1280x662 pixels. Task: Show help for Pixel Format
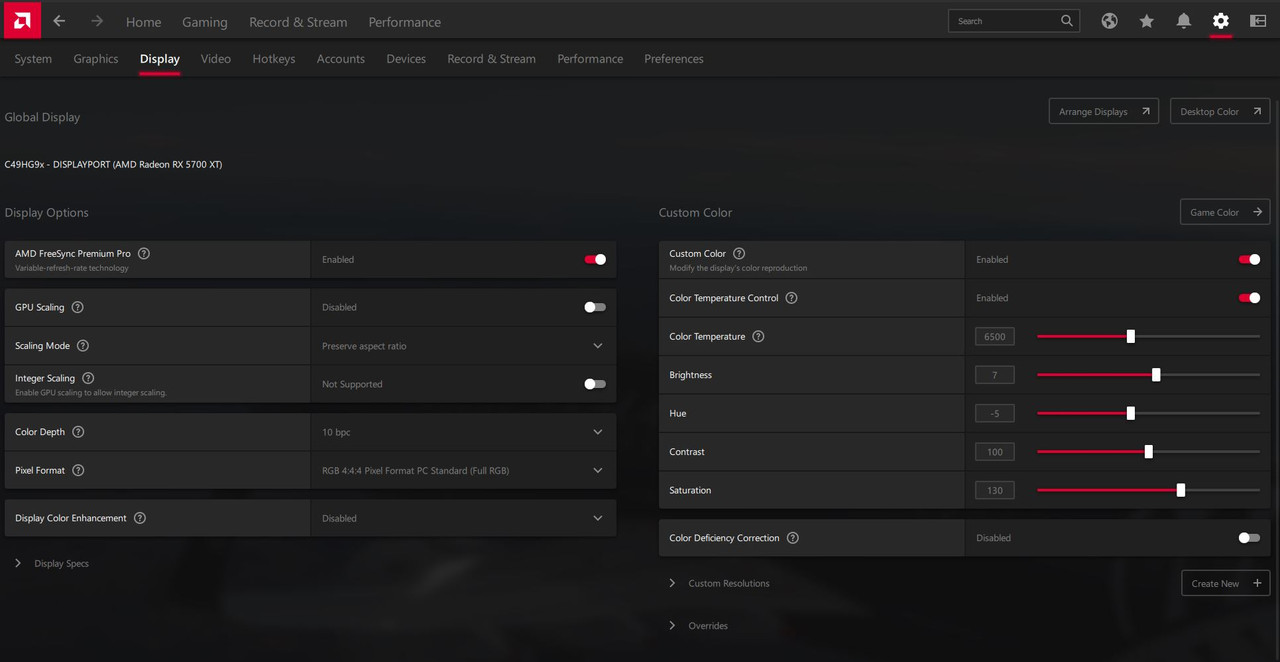click(x=78, y=470)
